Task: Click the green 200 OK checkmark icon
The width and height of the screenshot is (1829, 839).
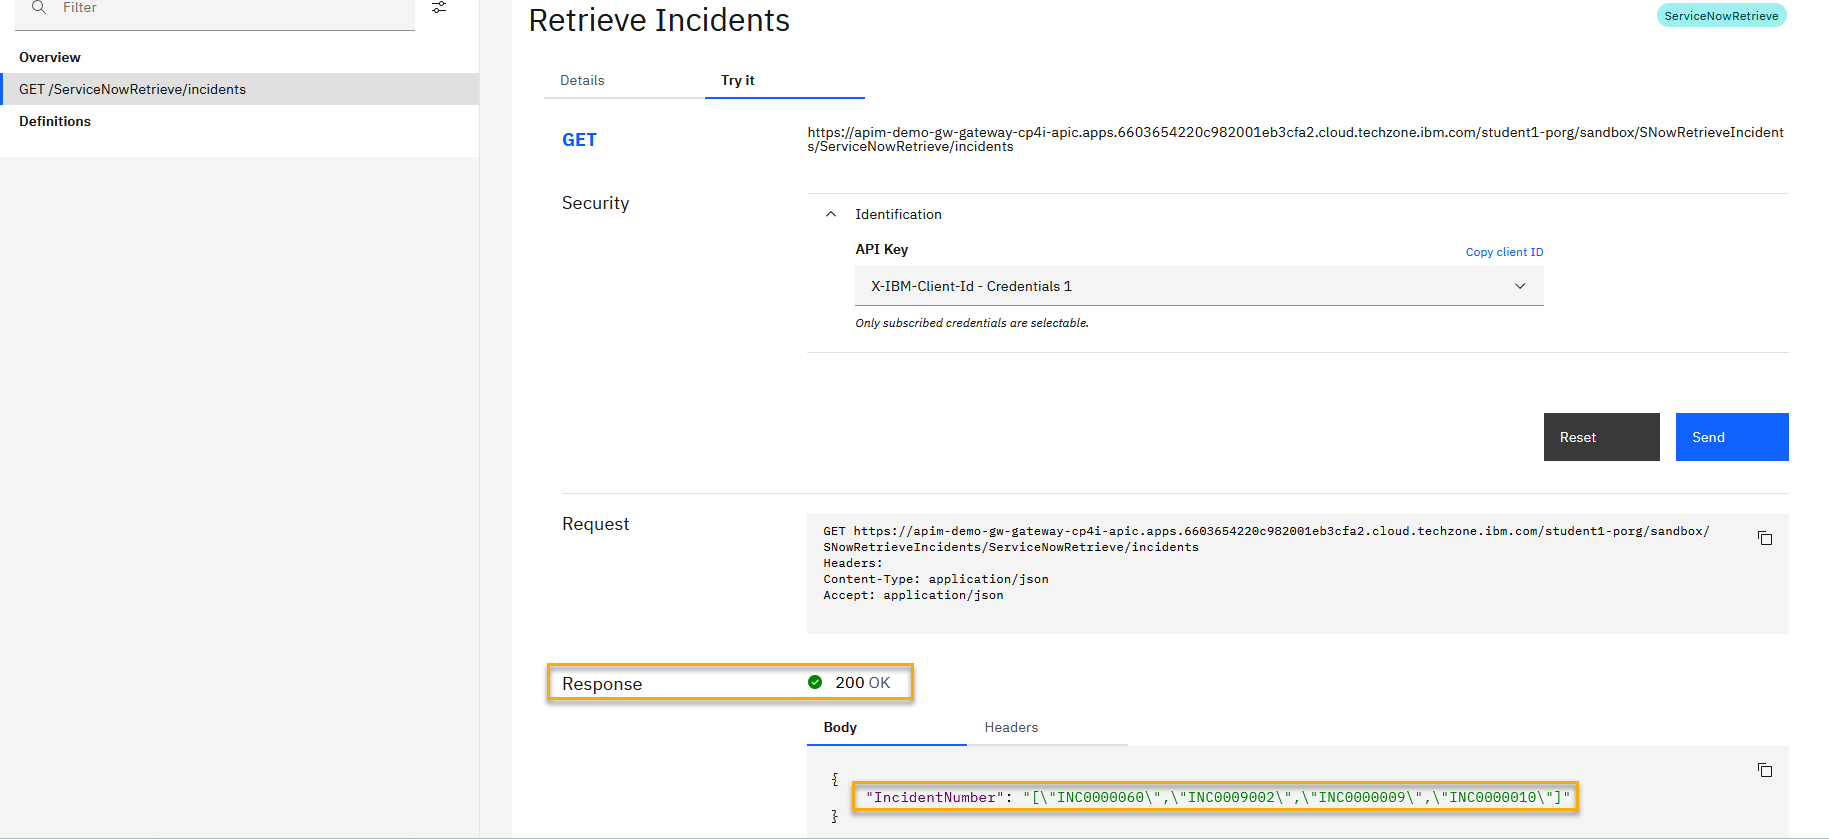Action: (x=815, y=682)
